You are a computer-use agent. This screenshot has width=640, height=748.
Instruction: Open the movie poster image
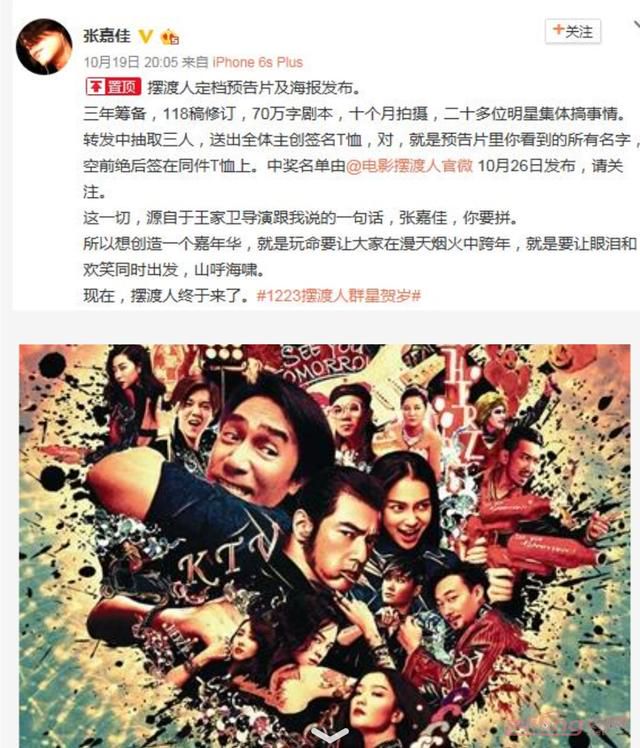324,546
